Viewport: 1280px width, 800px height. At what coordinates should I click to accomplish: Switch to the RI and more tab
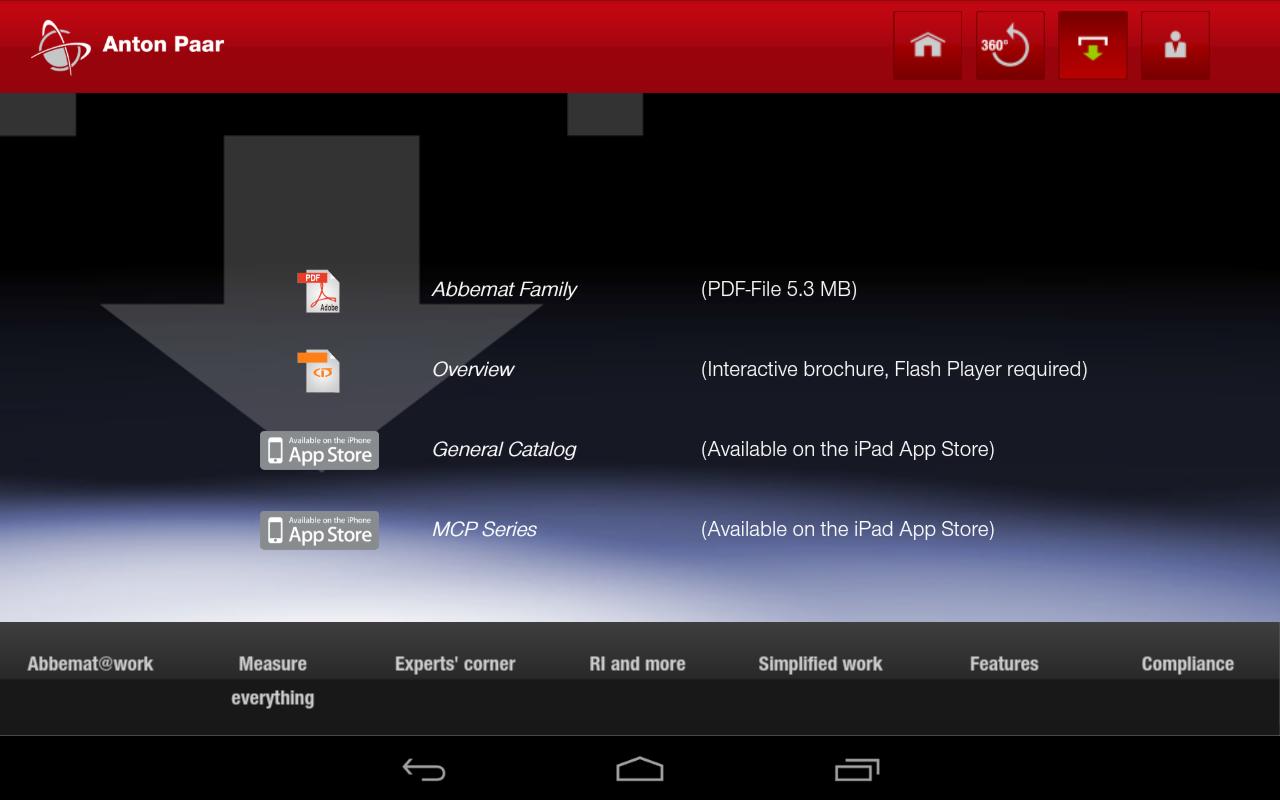click(637, 664)
